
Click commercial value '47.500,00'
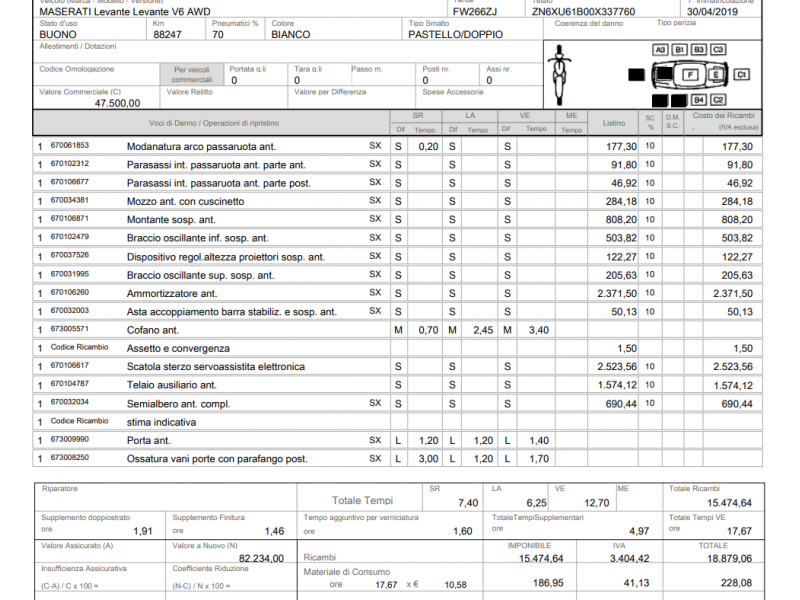tap(117, 103)
